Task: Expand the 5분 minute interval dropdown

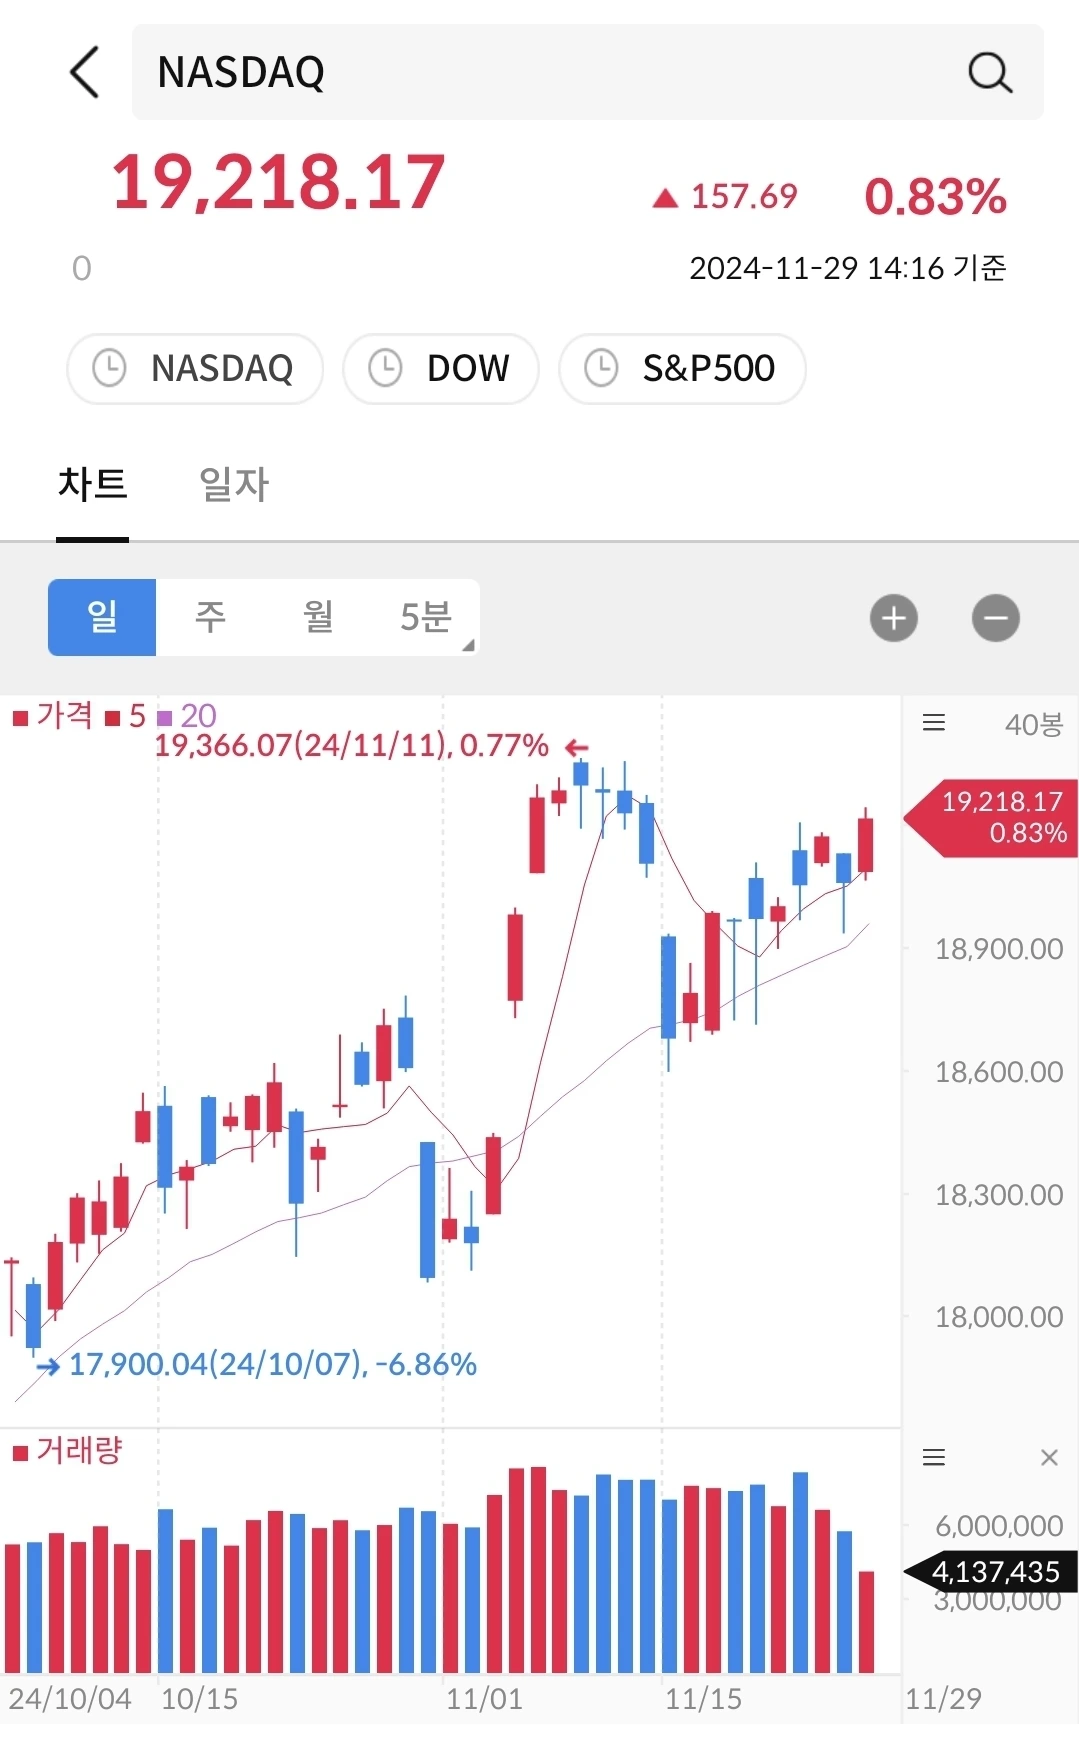Action: (x=428, y=617)
